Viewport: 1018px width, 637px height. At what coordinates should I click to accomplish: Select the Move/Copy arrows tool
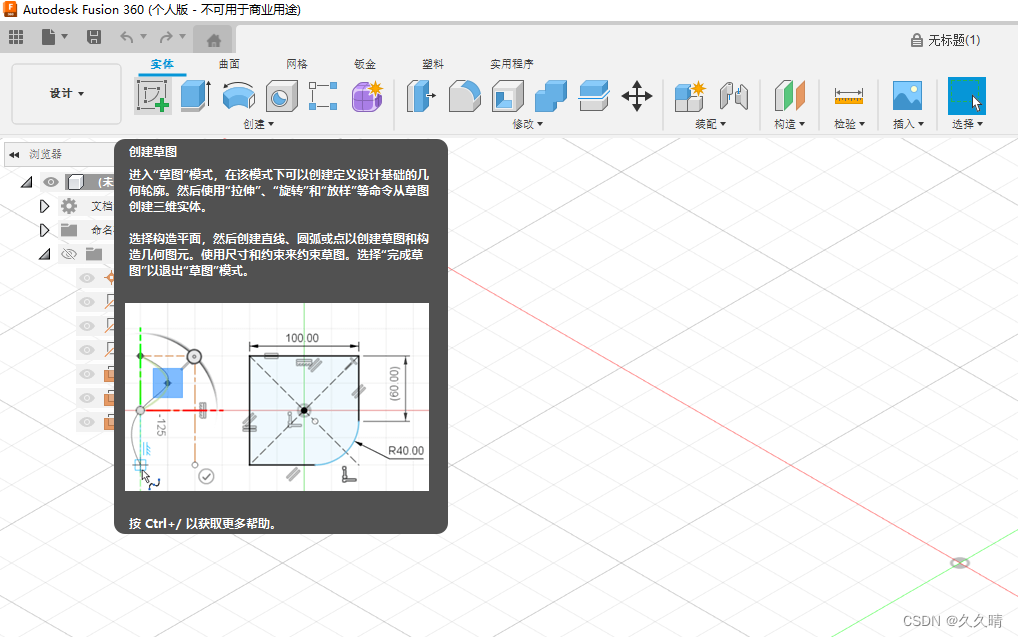(637, 96)
